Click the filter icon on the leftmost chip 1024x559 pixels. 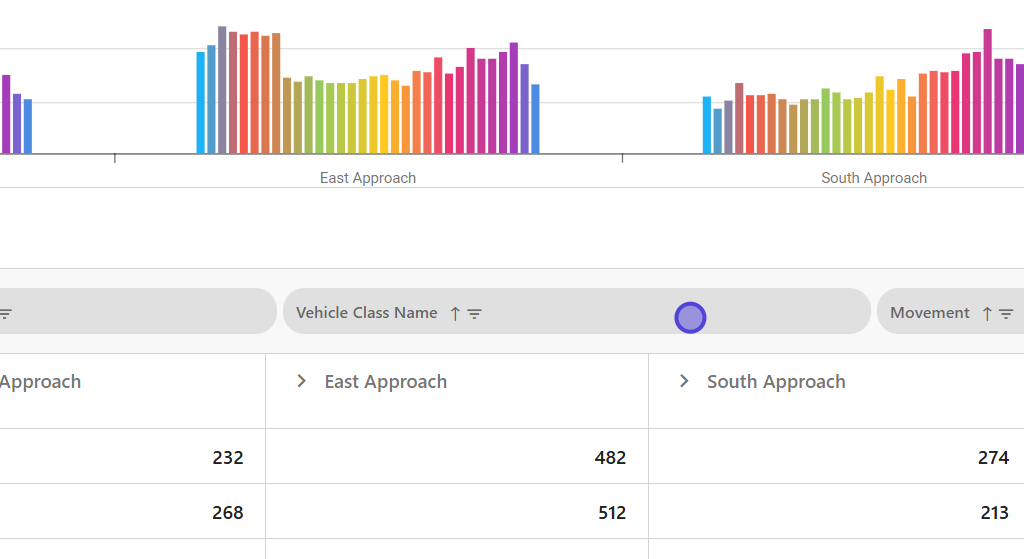click(x=5, y=314)
